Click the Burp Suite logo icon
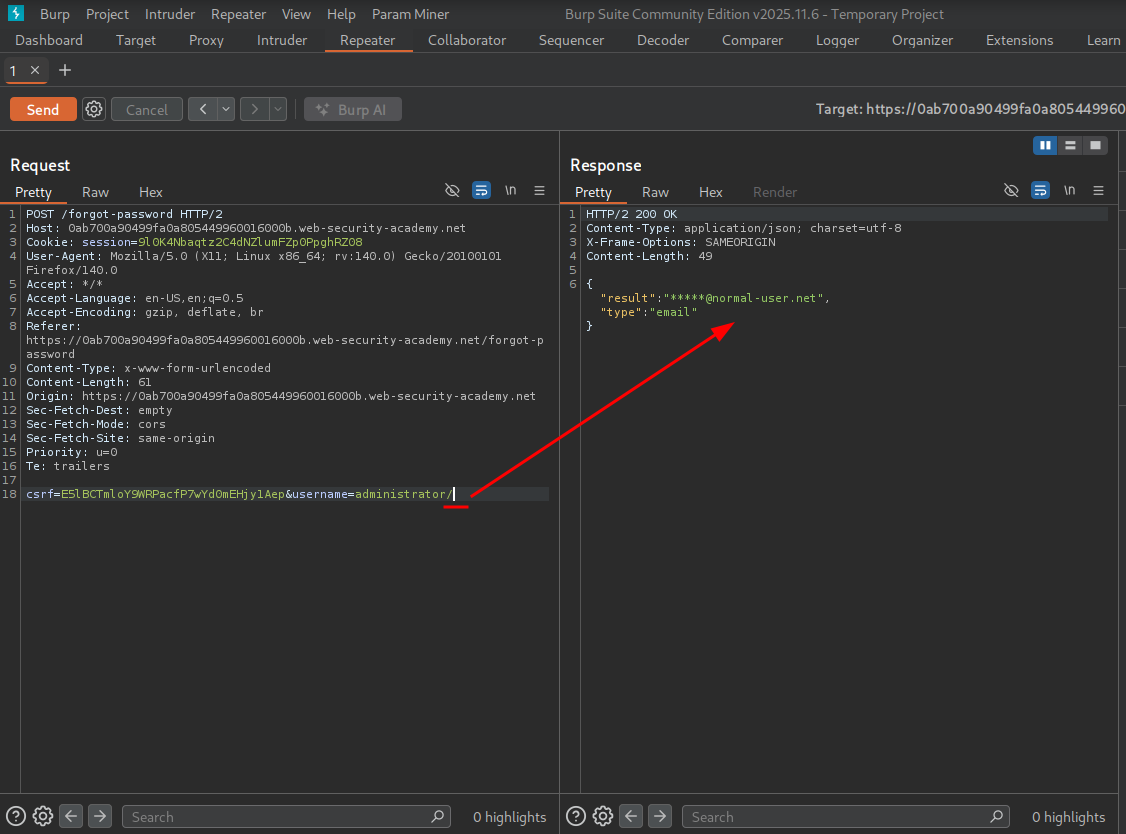 [16, 13]
